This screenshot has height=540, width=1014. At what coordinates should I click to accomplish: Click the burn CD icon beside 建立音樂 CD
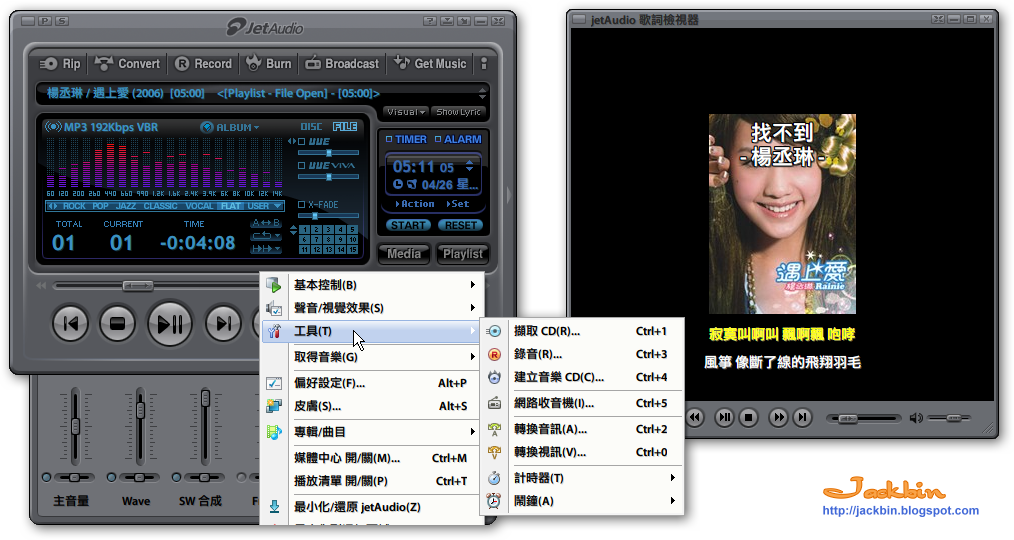pyautogui.click(x=494, y=377)
